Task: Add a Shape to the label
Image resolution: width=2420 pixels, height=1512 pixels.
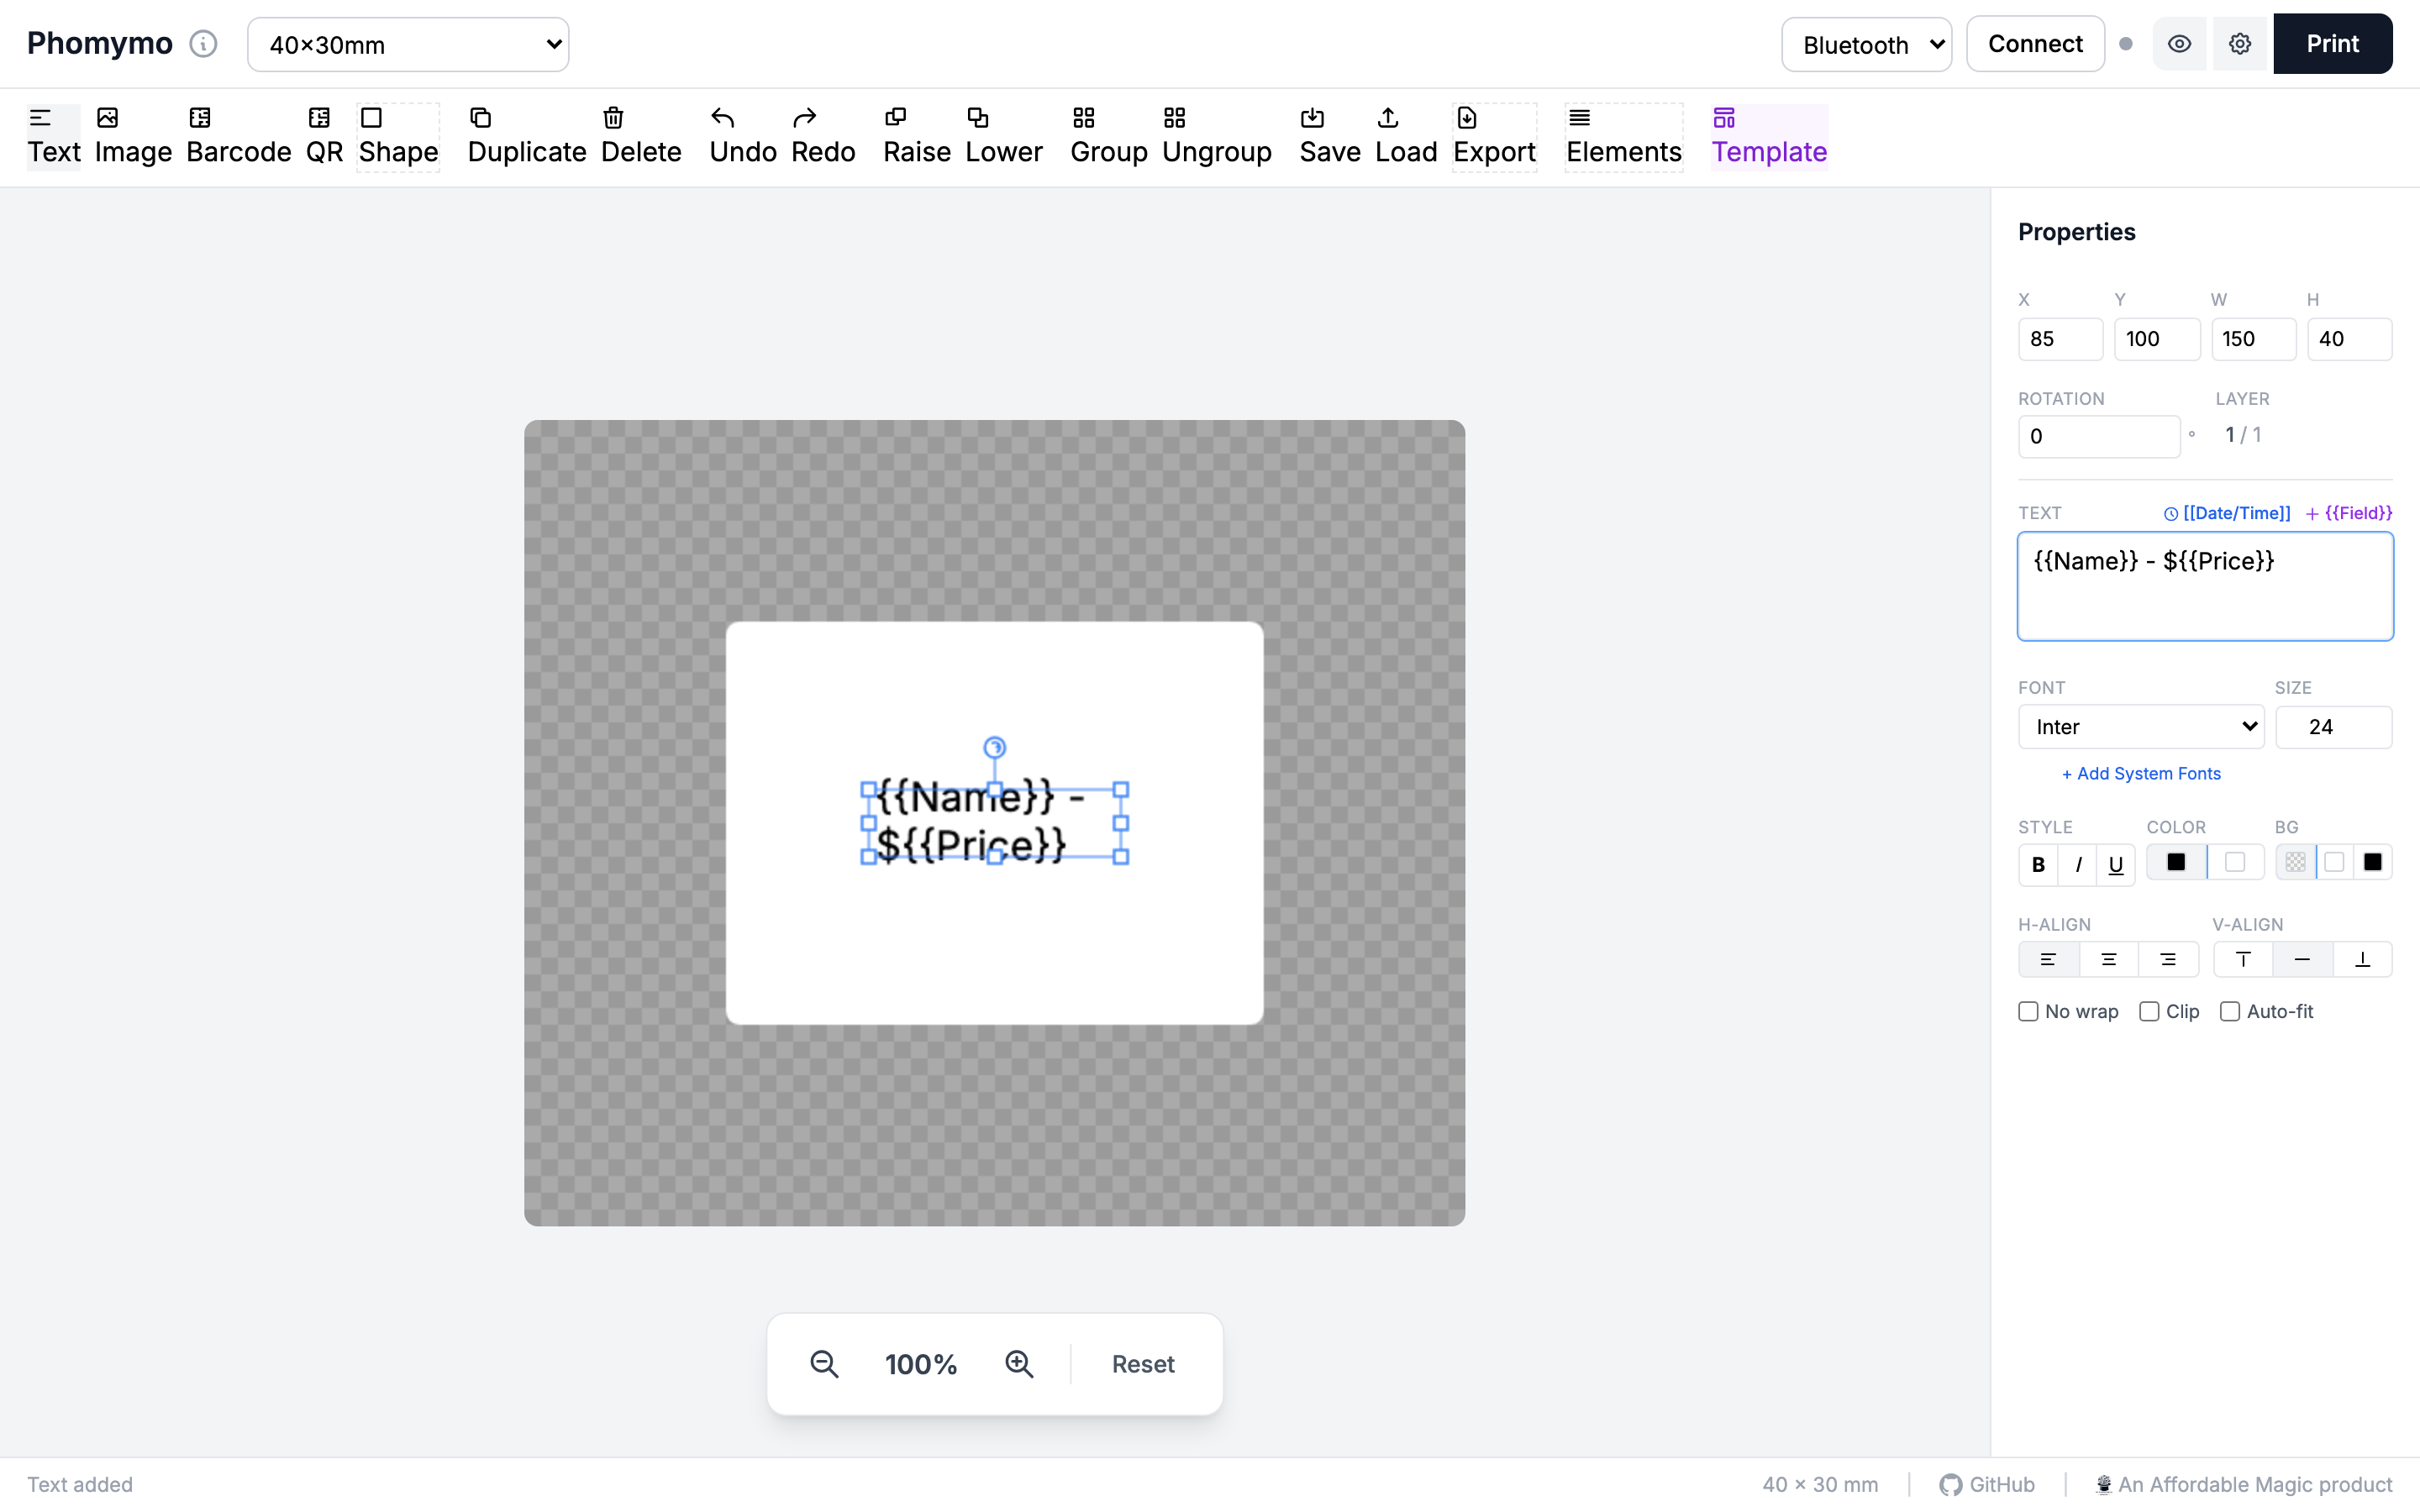Action: click(x=397, y=135)
